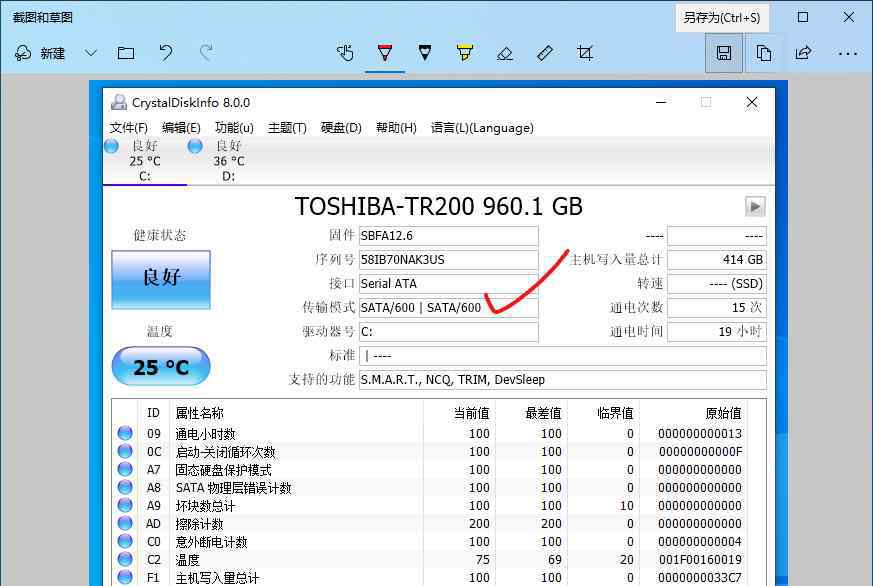The width and height of the screenshot is (873, 586).
Task: Select the touch writing tool
Action: click(345, 53)
